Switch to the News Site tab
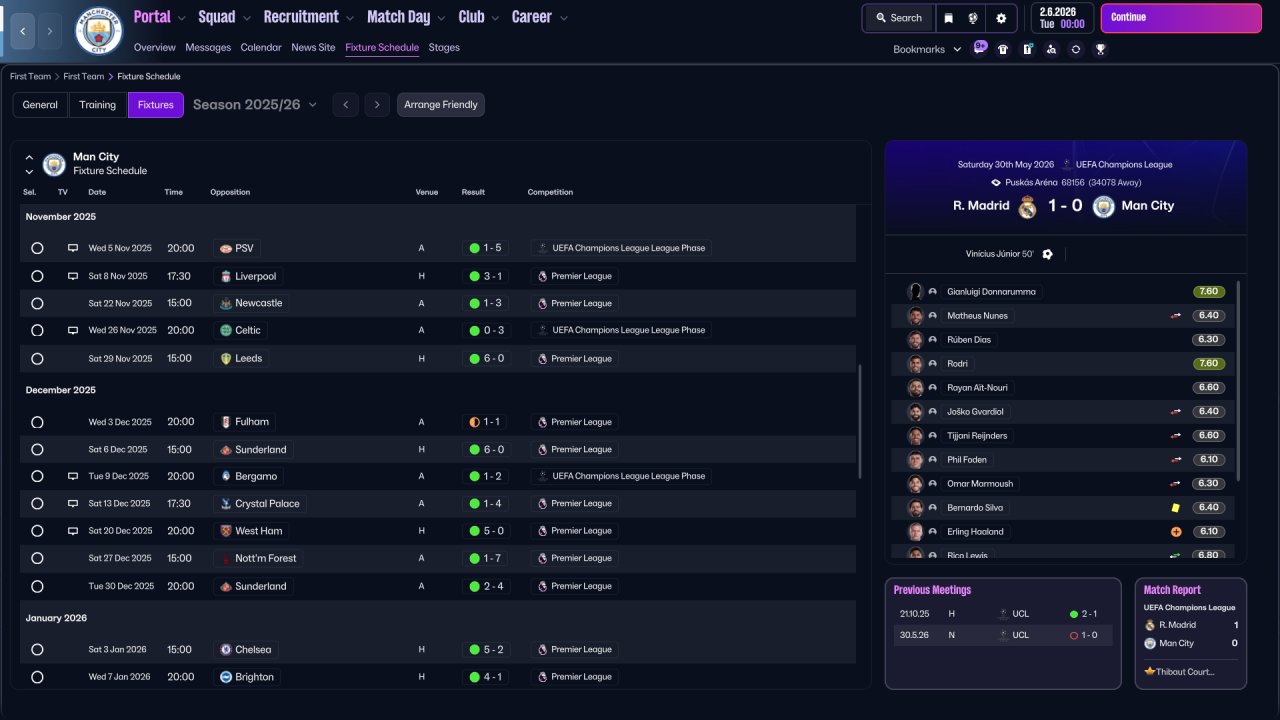The height and width of the screenshot is (720, 1280). (x=313, y=48)
